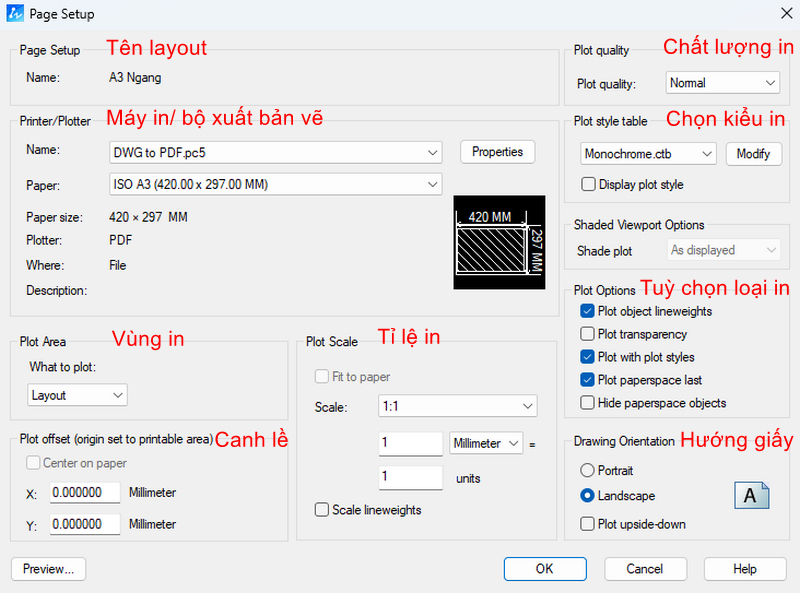Screen dimensions: 800x593
Task: Click the landscape orientation page icon
Action: [x=752, y=495]
